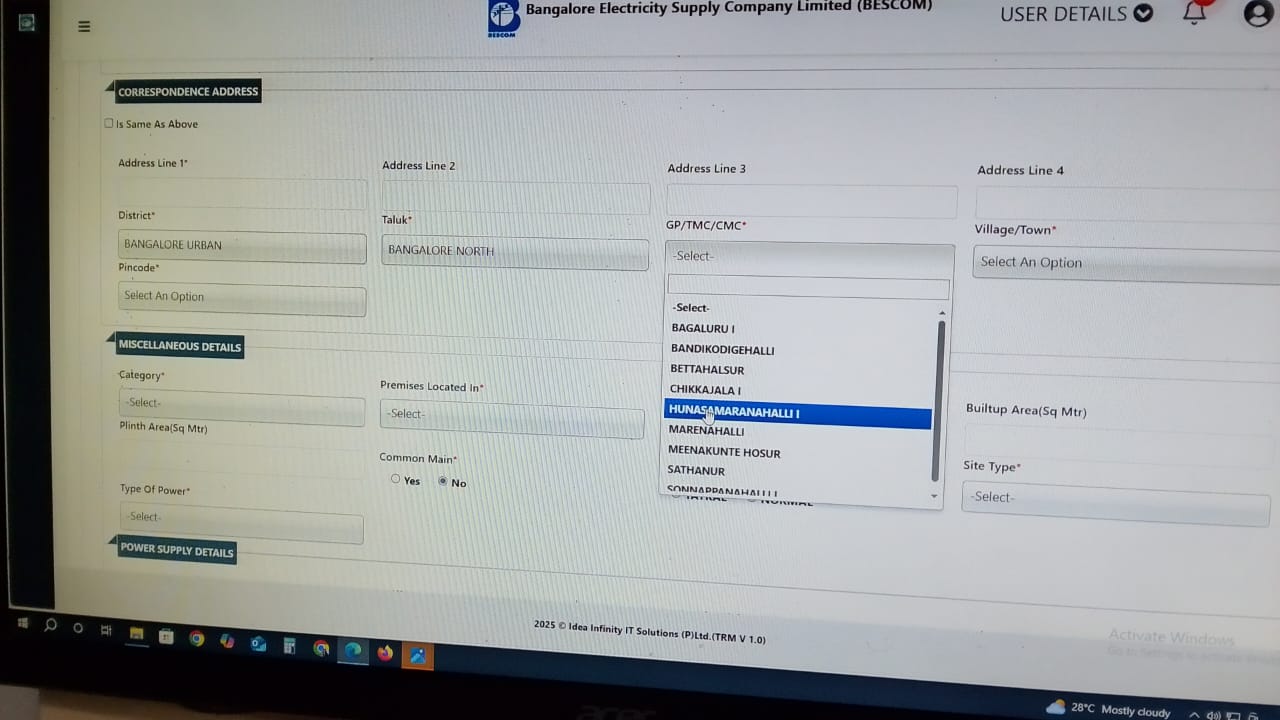Open the volume control in tray
This screenshot has width=1280, height=720.
coord(1214,716)
